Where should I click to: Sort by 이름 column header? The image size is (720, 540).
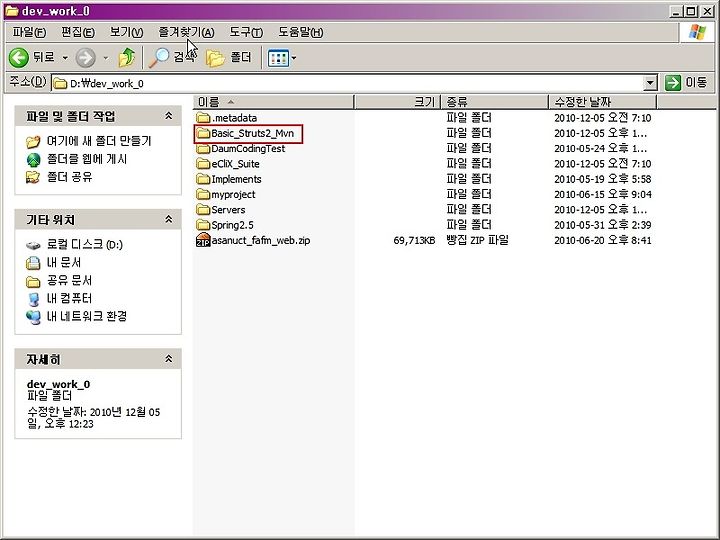274,101
